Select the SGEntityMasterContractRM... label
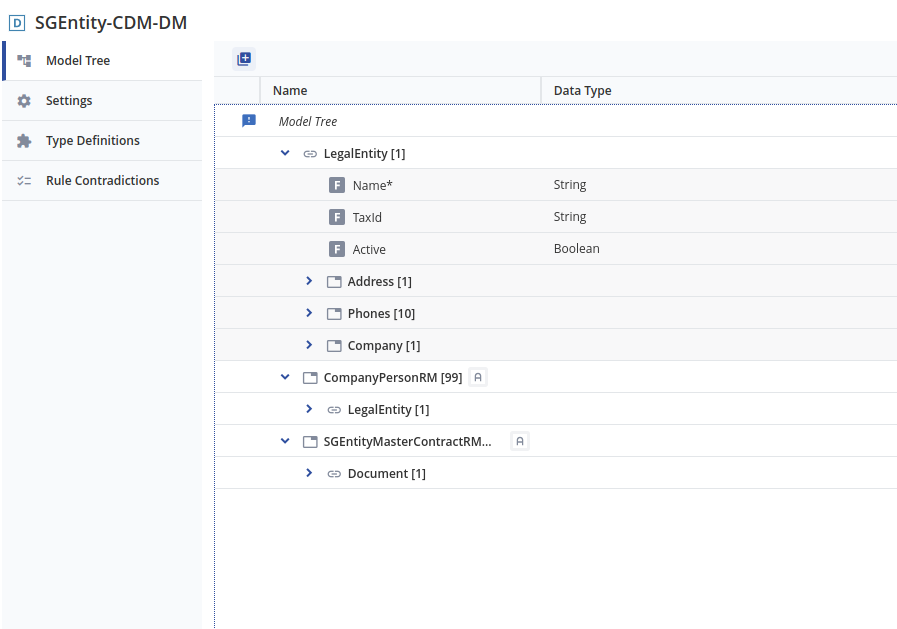Viewport: 897px width, 629px height. [x=407, y=441]
